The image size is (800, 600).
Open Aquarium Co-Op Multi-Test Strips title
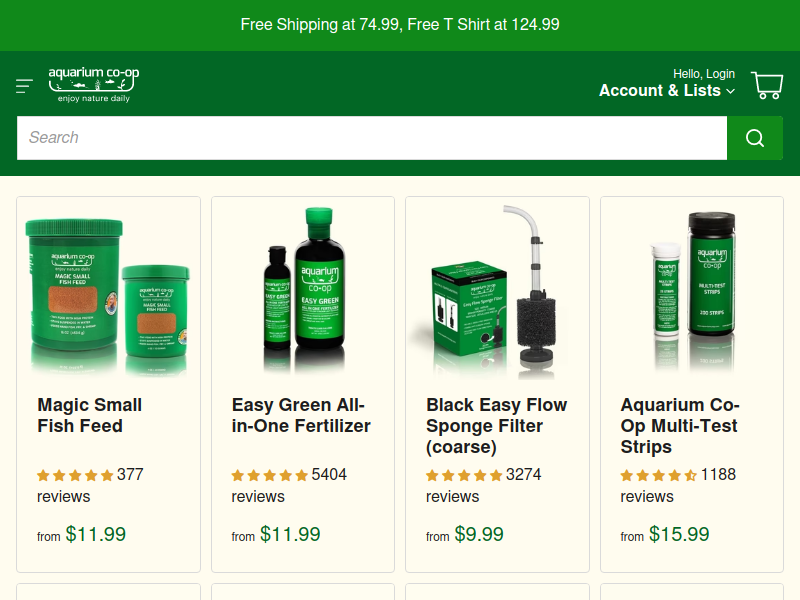[x=680, y=426]
